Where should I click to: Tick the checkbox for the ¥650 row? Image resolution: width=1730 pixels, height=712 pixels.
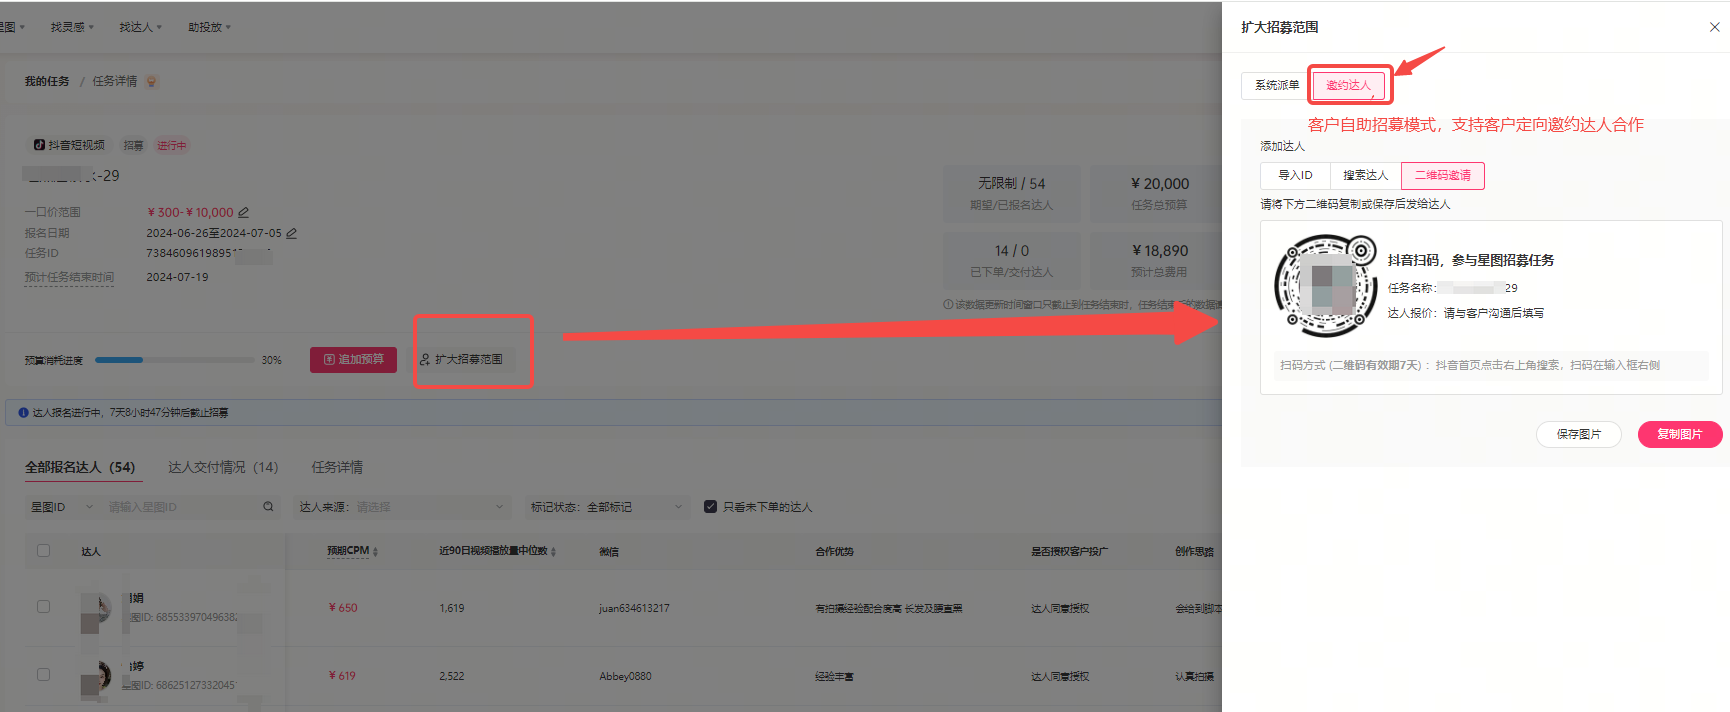[43, 607]
